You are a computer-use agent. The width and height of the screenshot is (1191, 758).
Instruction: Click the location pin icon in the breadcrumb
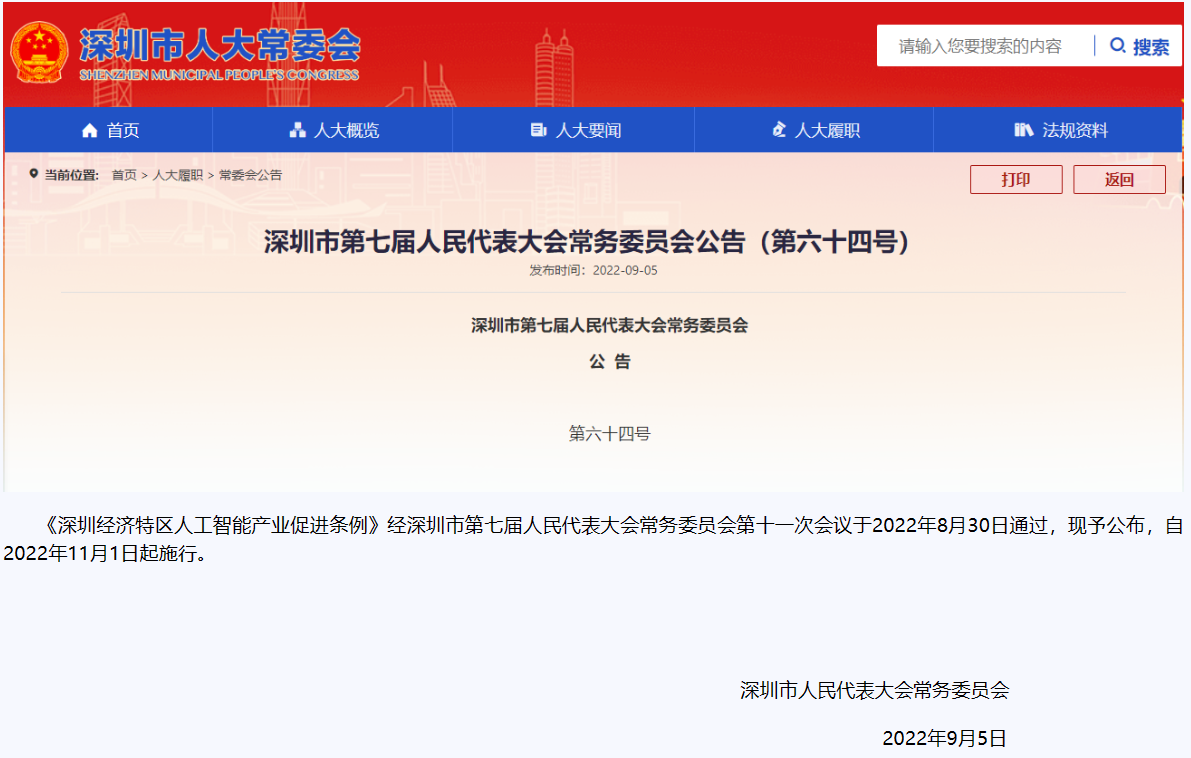tap(33, 174)
